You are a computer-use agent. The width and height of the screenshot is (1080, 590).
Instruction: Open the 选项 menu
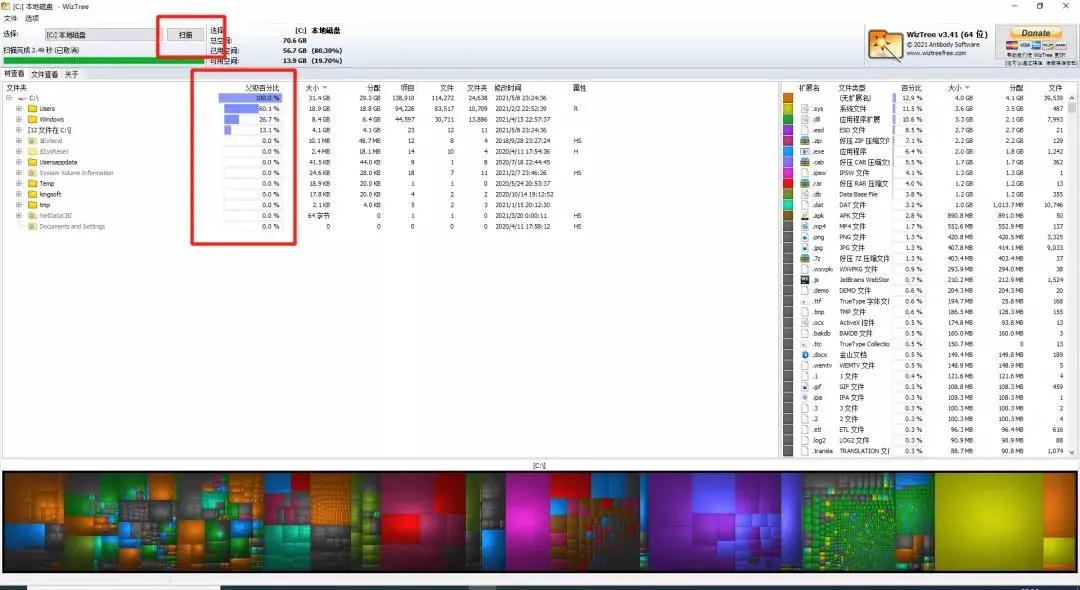(x=33, y=18)
